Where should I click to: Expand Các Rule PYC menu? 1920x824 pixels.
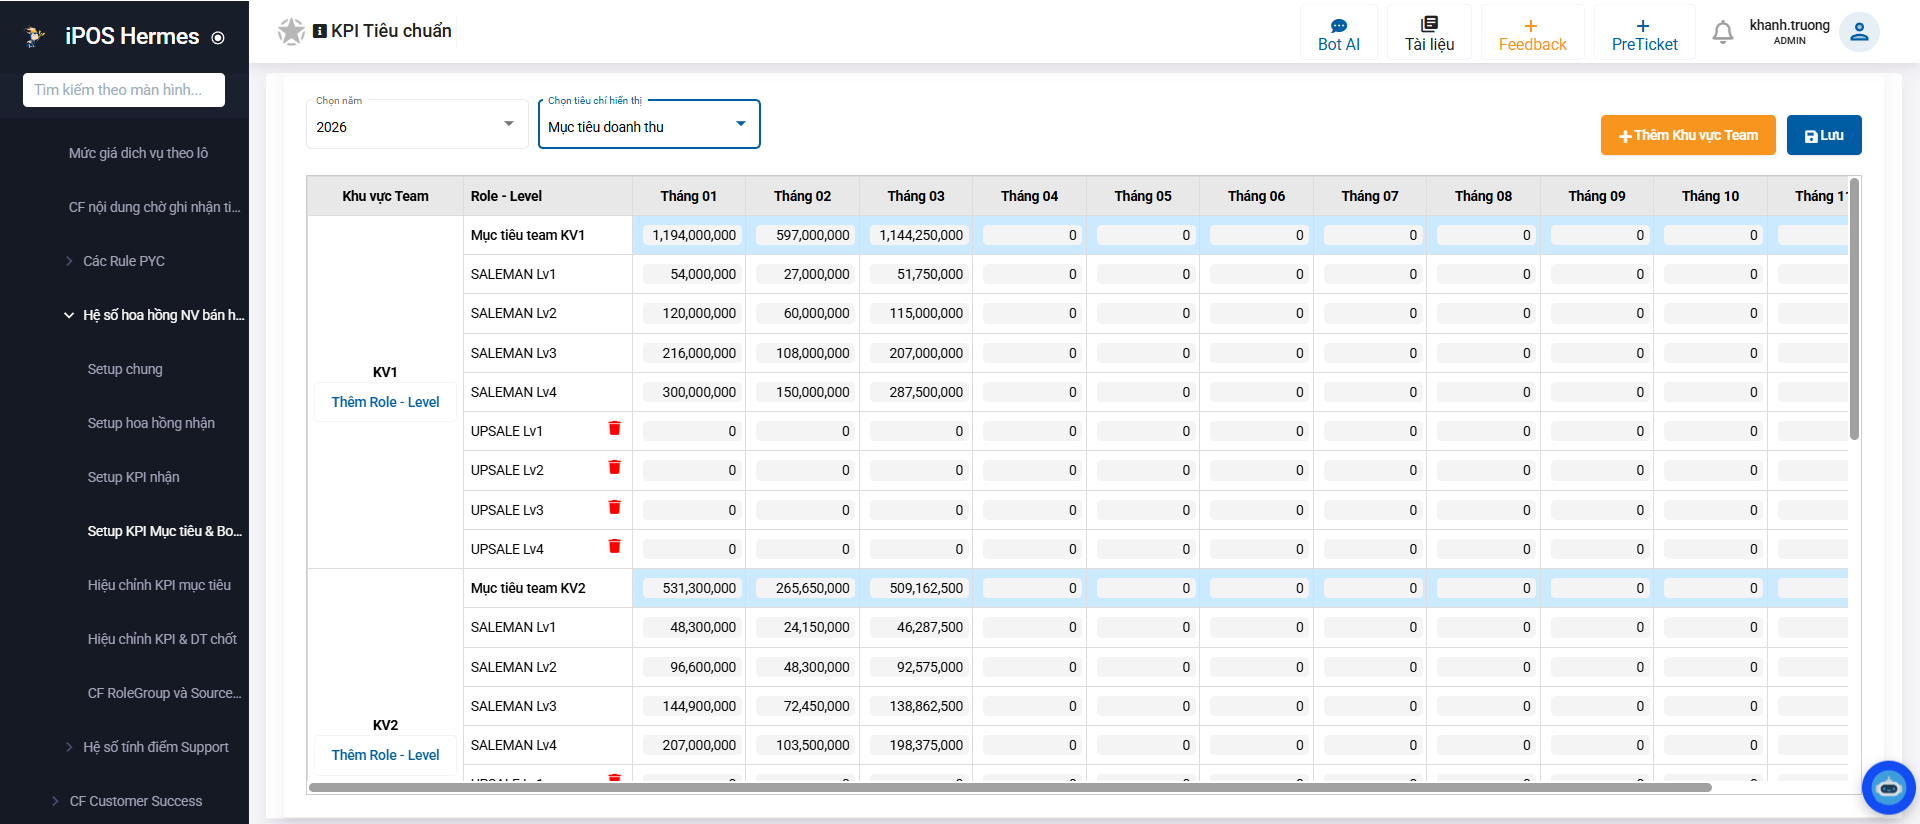[x=124, y=261]
